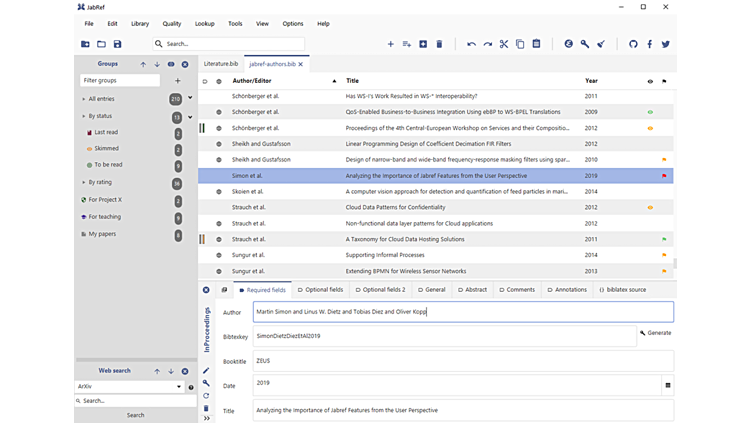Cut the entry with scissors icon

(504, 44)
